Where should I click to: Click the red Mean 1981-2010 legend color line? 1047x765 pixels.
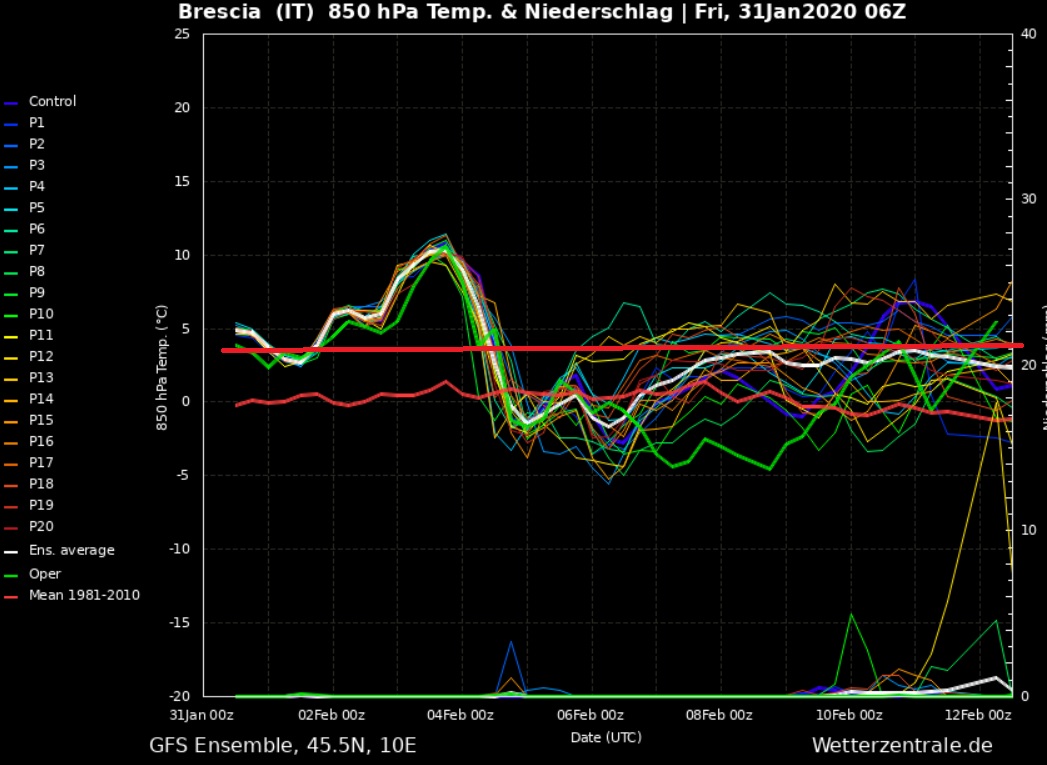[x=11, y=597]
